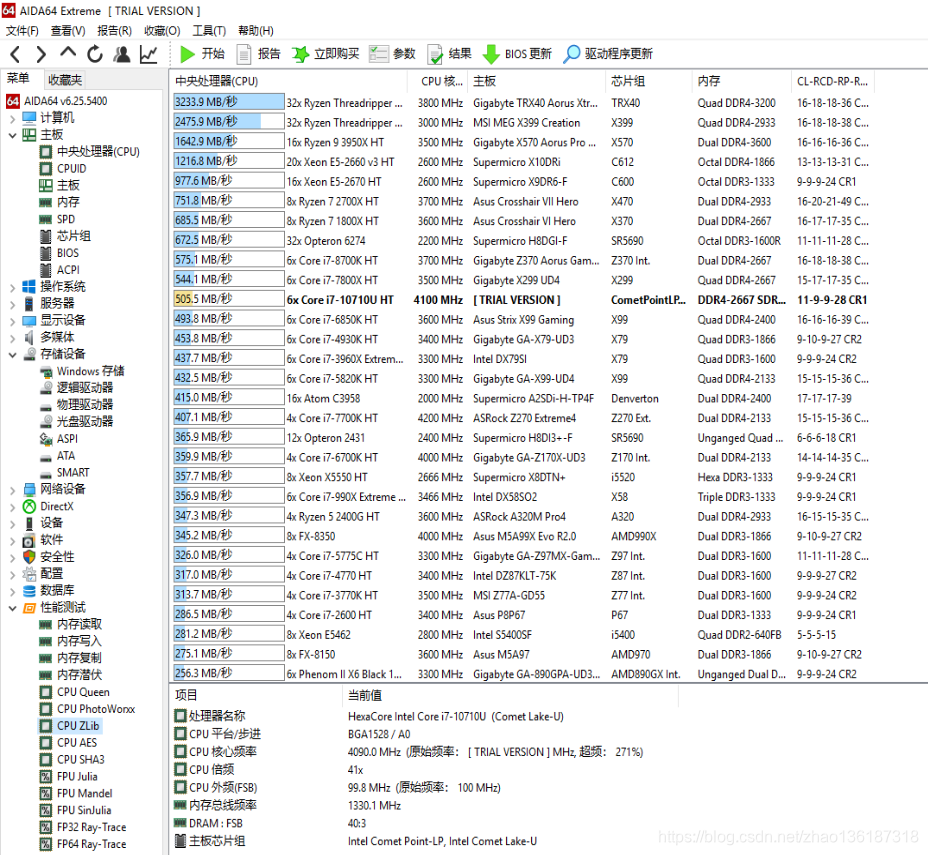The height and width of the screenshot is (855, 928).
Task: Select CPU AES benchmark
Action: 68,743
